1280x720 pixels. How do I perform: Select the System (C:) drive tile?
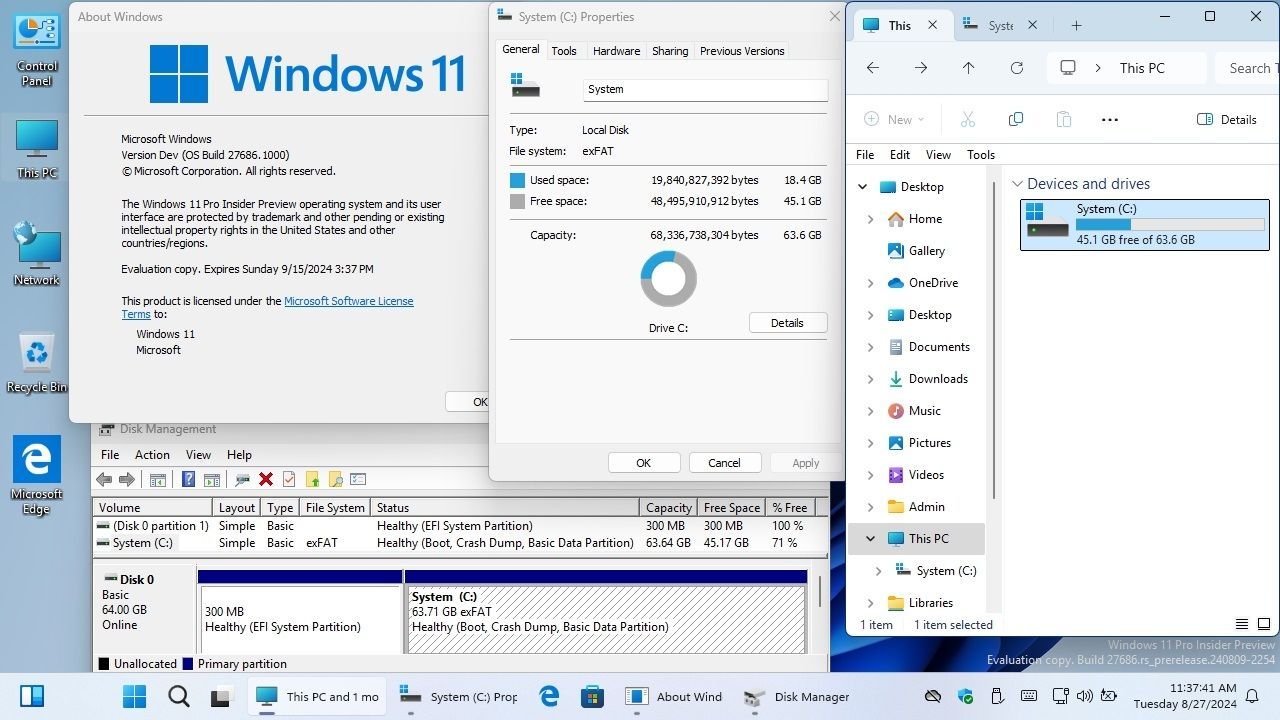pyautogui.click(x=1144, y=224)
